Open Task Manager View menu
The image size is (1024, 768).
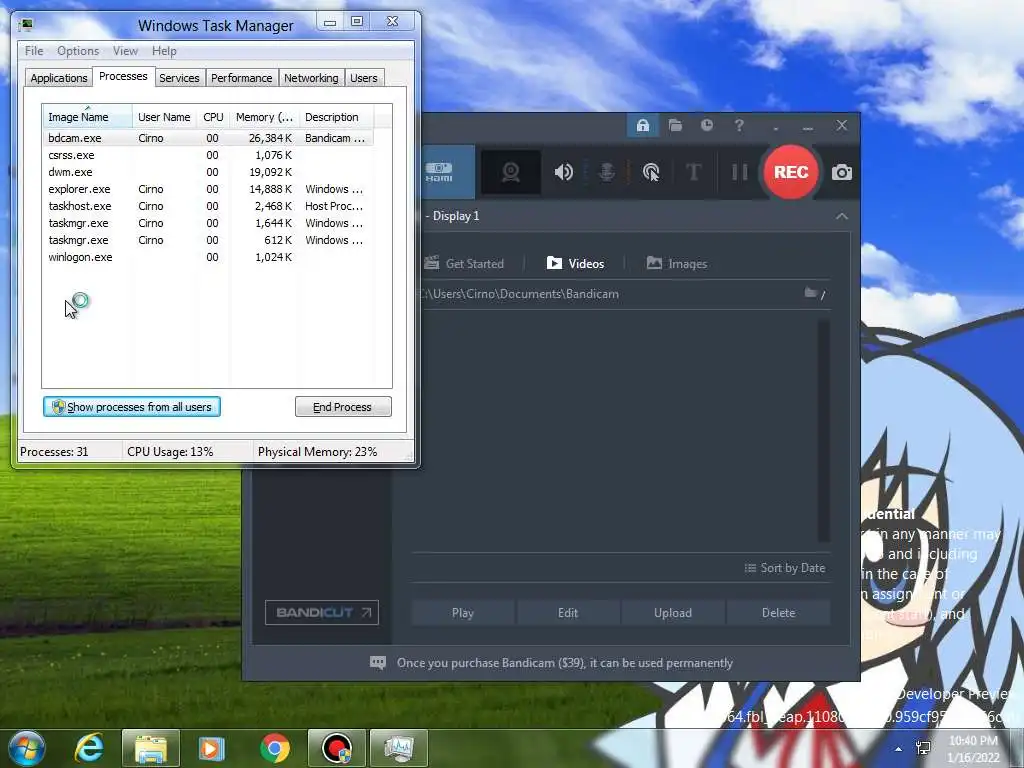[x=125, y=51]
